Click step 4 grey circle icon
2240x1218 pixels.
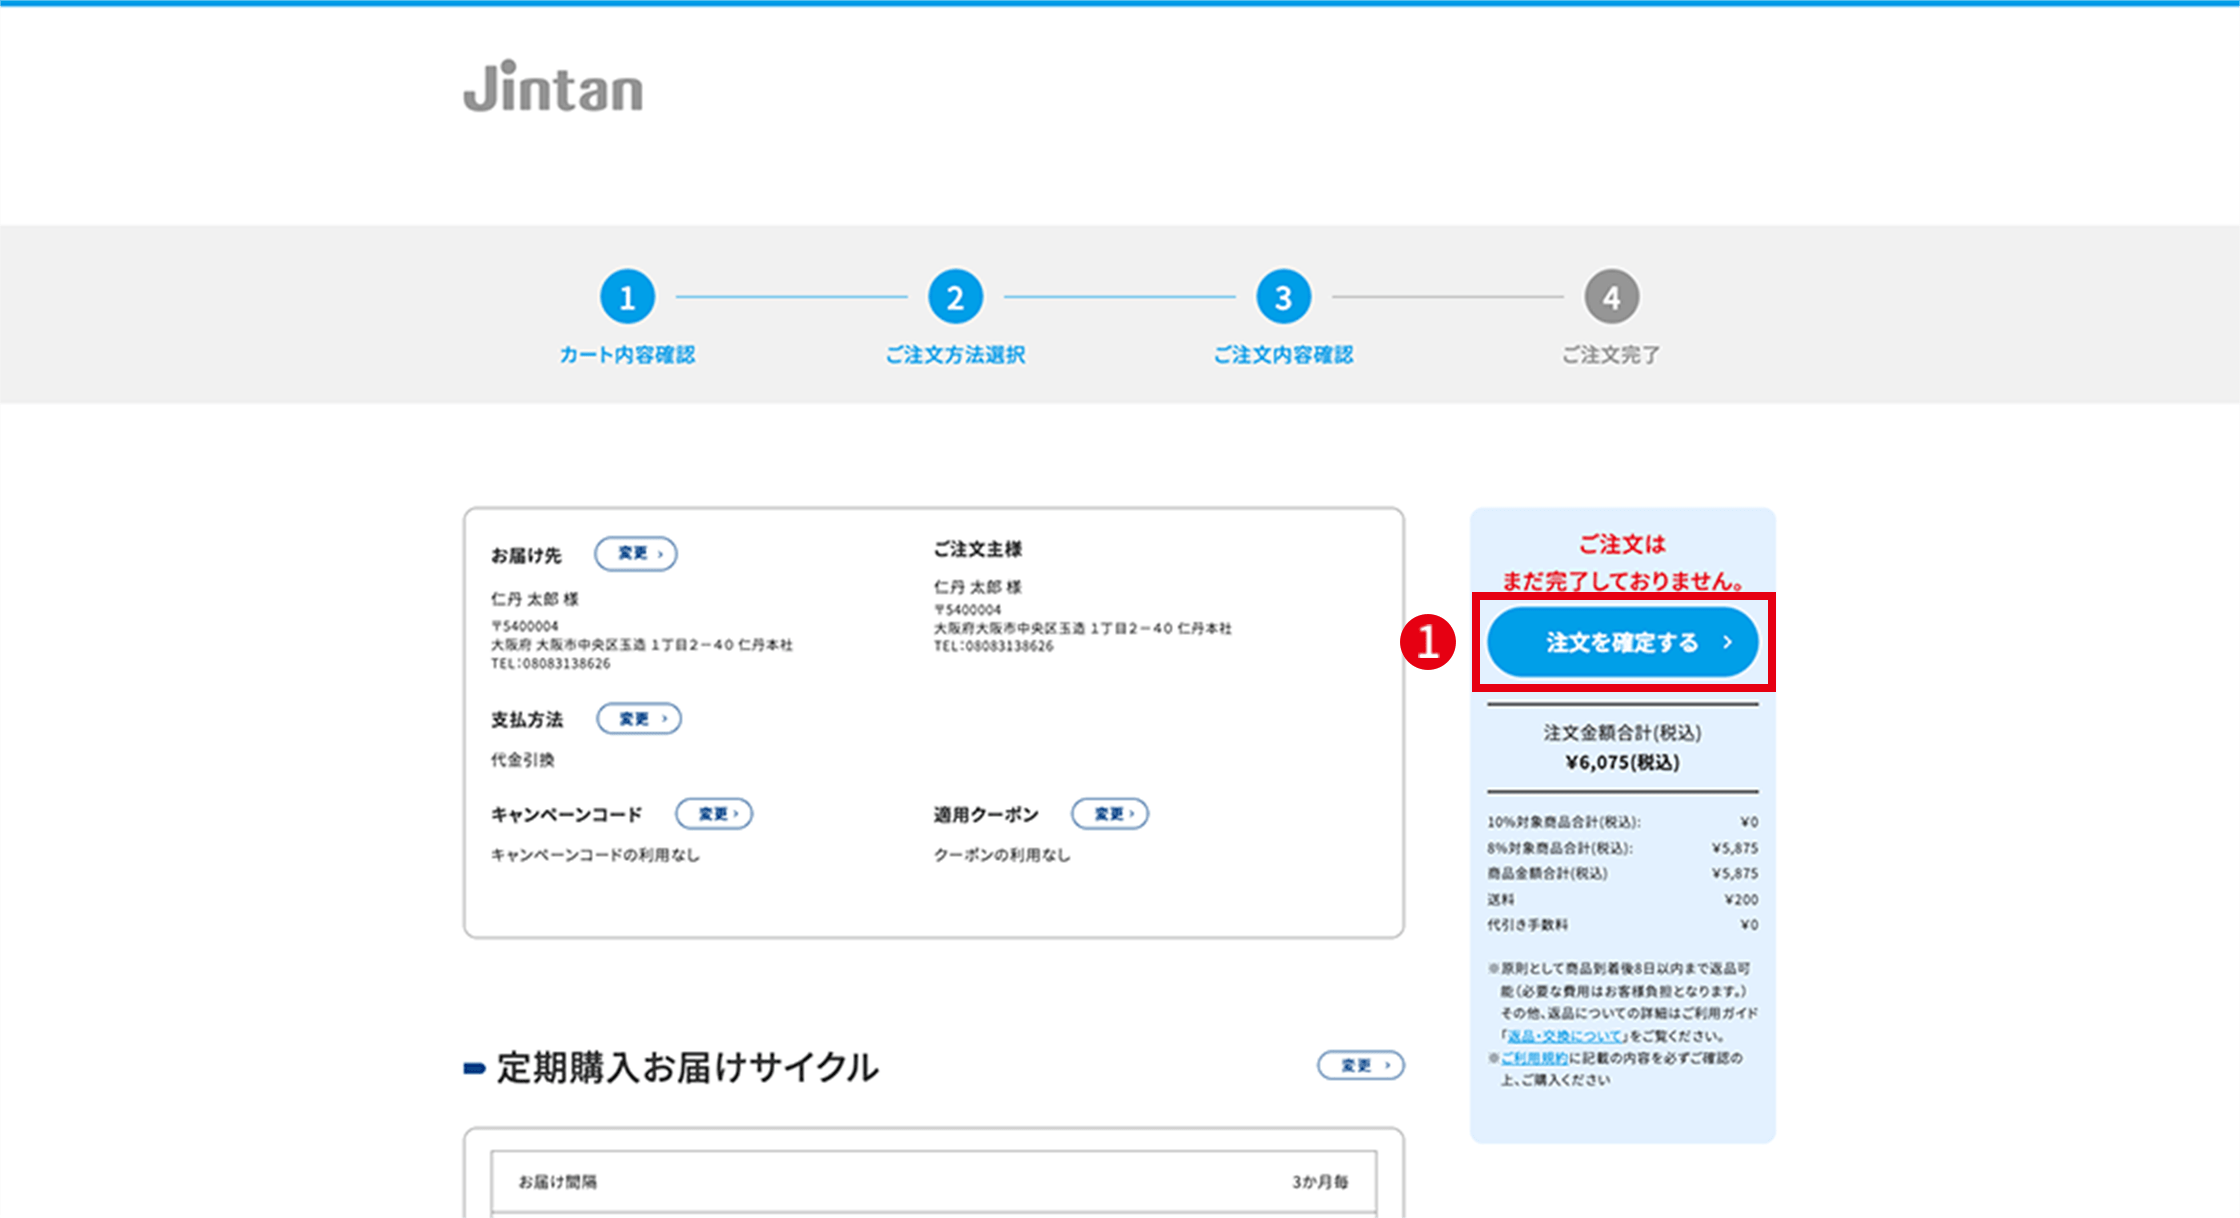(1611, 297)
